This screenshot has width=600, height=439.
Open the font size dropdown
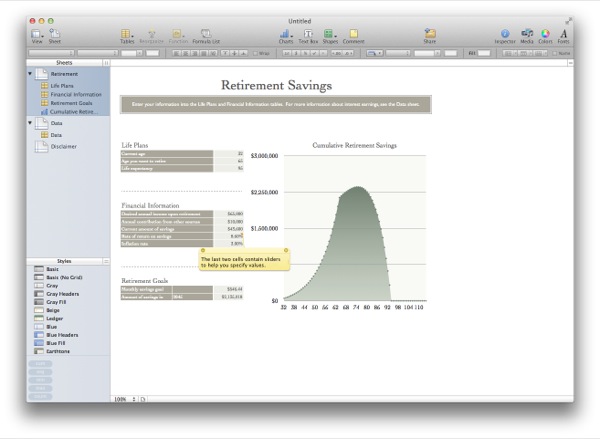[132, 53]
